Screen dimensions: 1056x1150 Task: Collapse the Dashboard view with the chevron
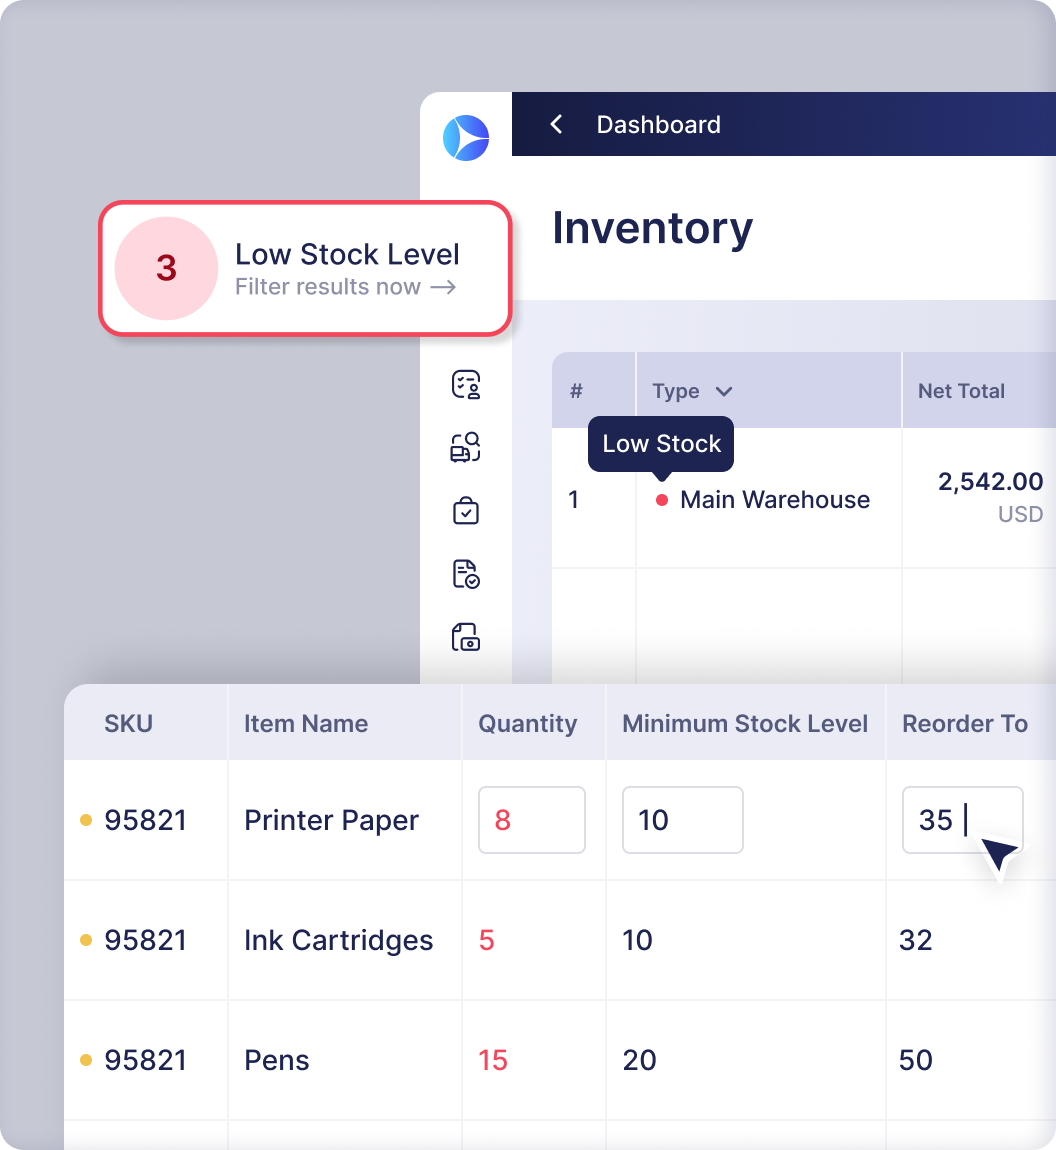(557, 124)
